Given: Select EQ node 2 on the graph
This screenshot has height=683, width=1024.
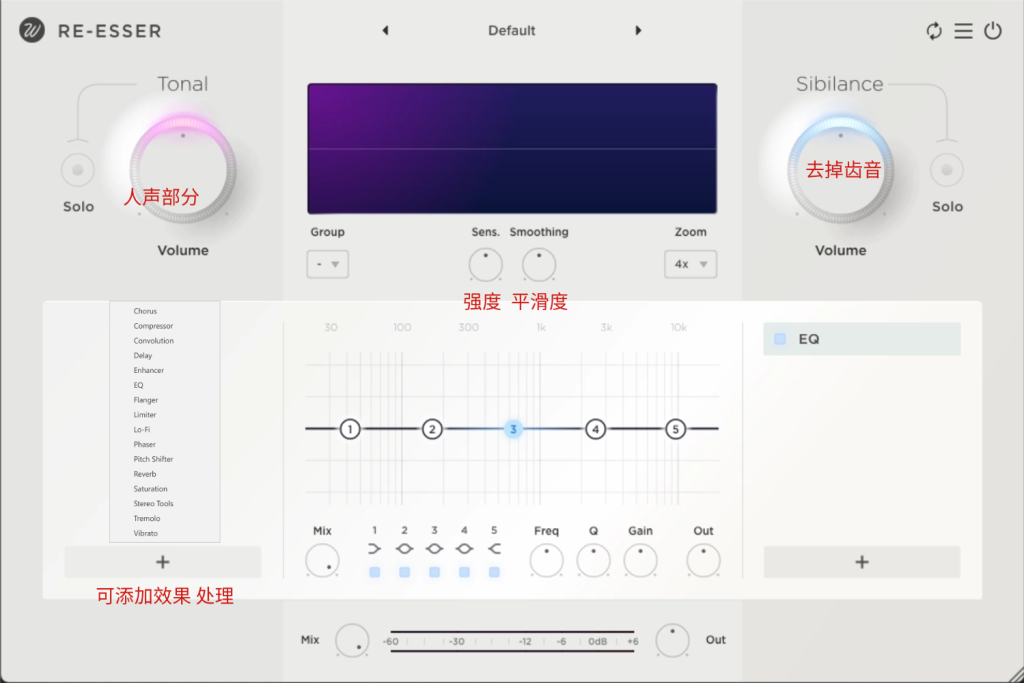Looking at the screenshot, I should [x=432, y=429].
